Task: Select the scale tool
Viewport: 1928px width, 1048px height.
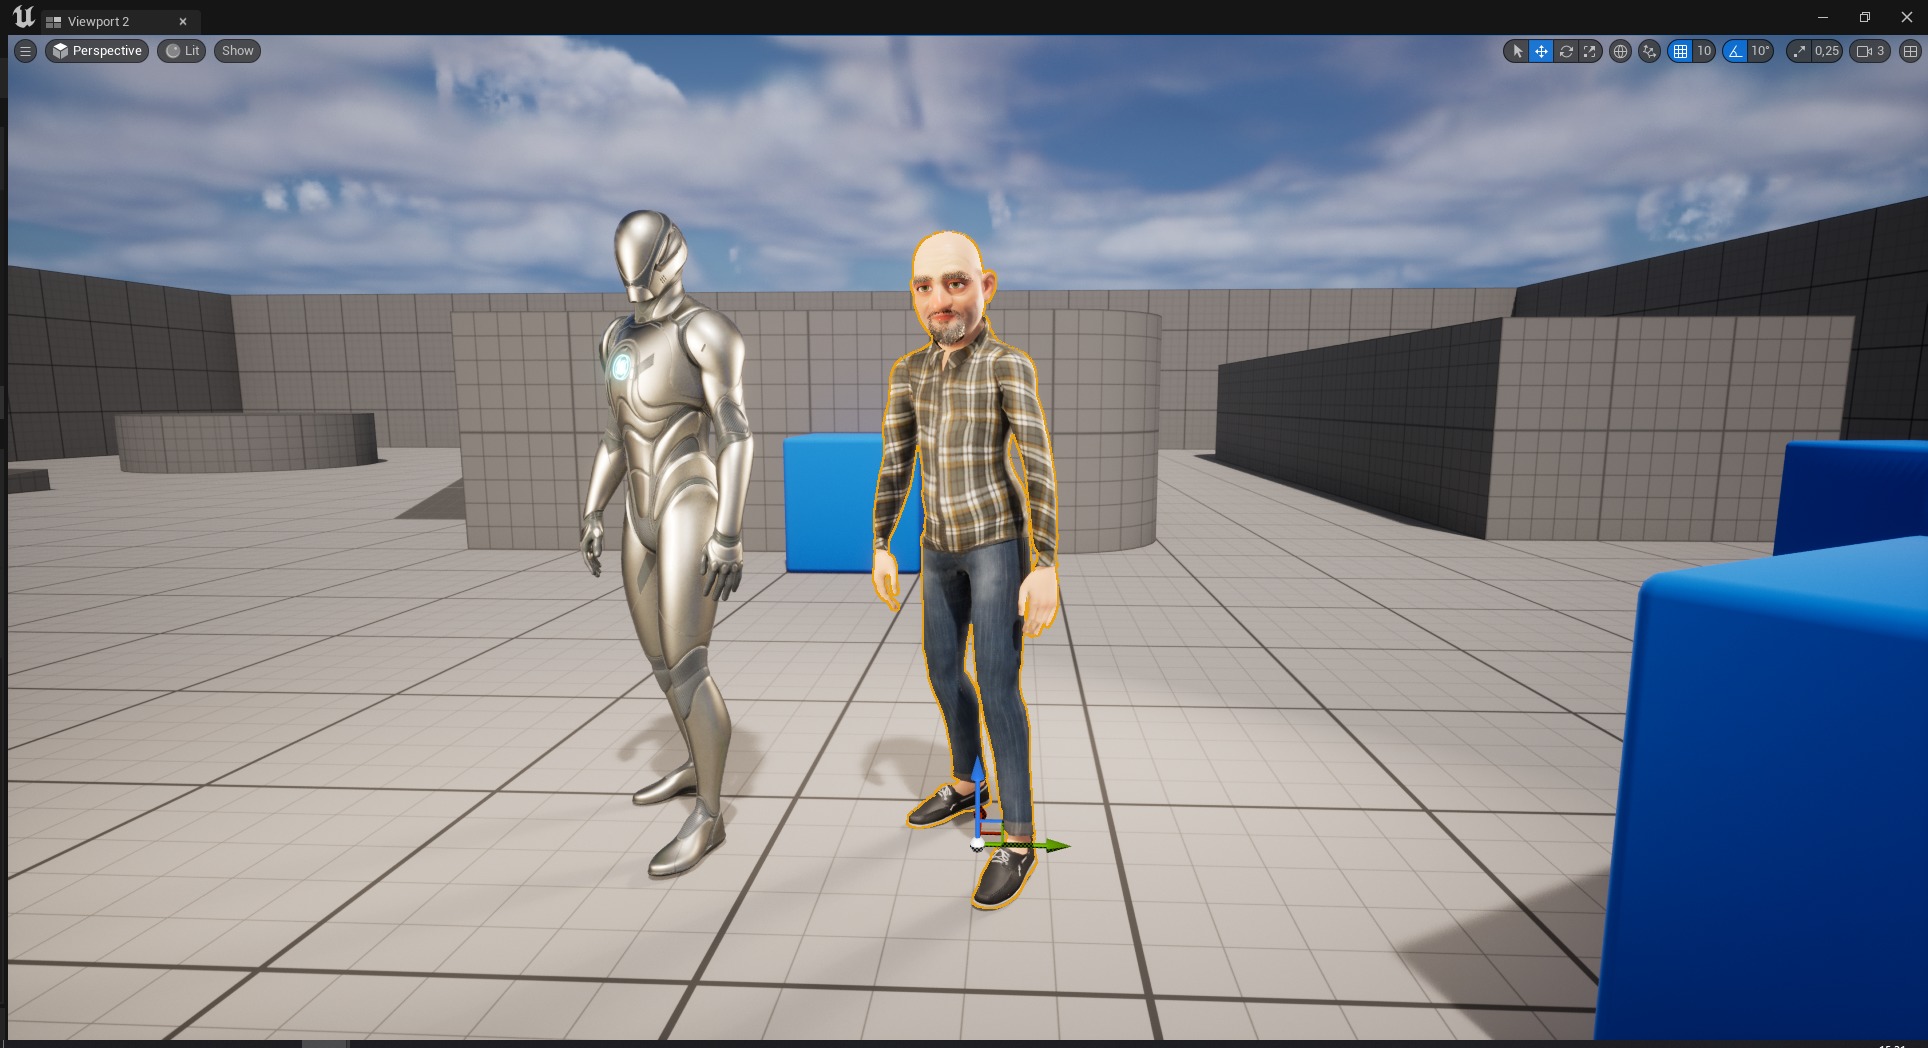Action: click(1590, 51)
